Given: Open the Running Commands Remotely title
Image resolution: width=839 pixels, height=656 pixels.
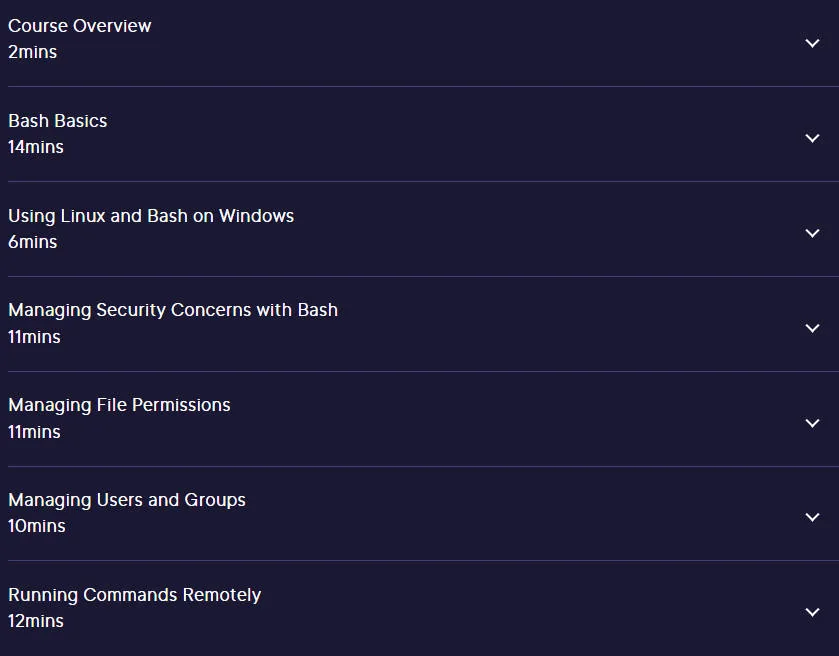Looking at the screenshot, I should (134, 595).
